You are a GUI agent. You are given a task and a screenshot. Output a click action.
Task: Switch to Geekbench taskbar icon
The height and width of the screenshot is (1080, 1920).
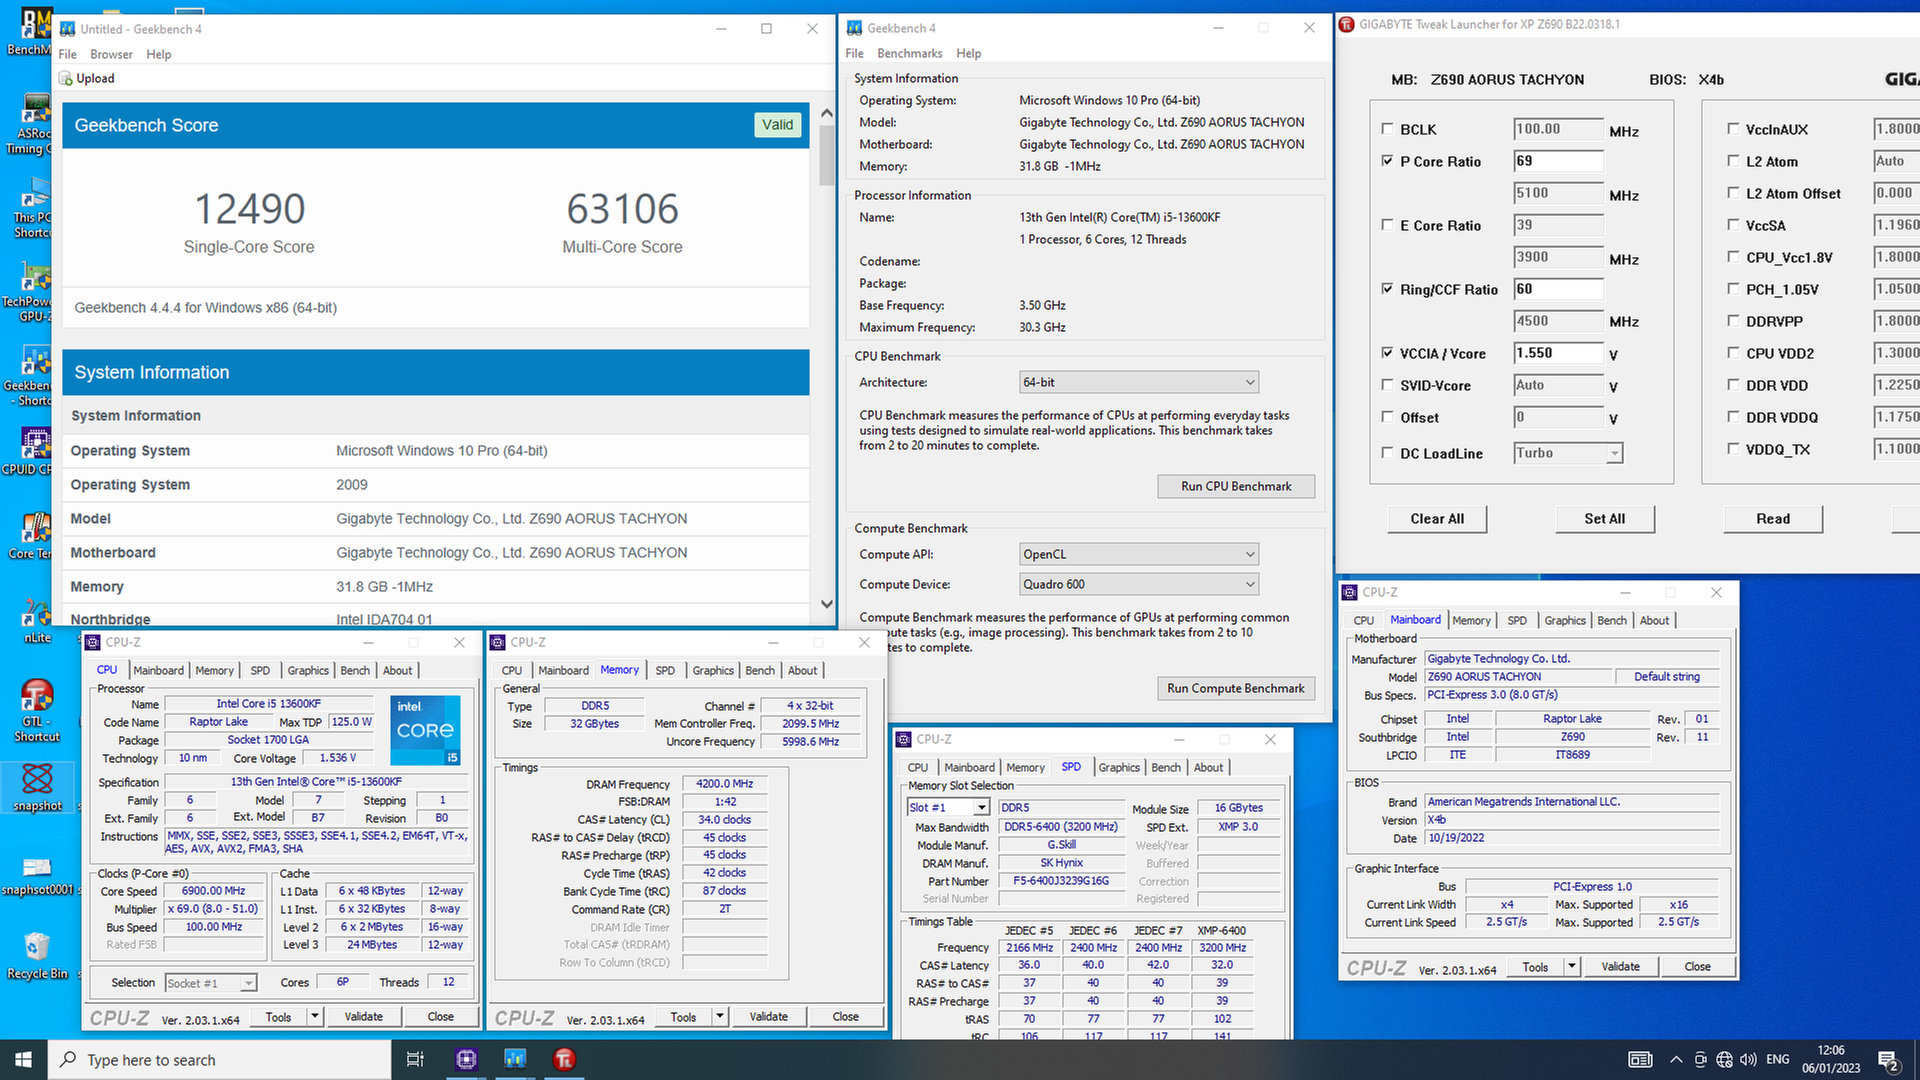[x=515, y=1060]
